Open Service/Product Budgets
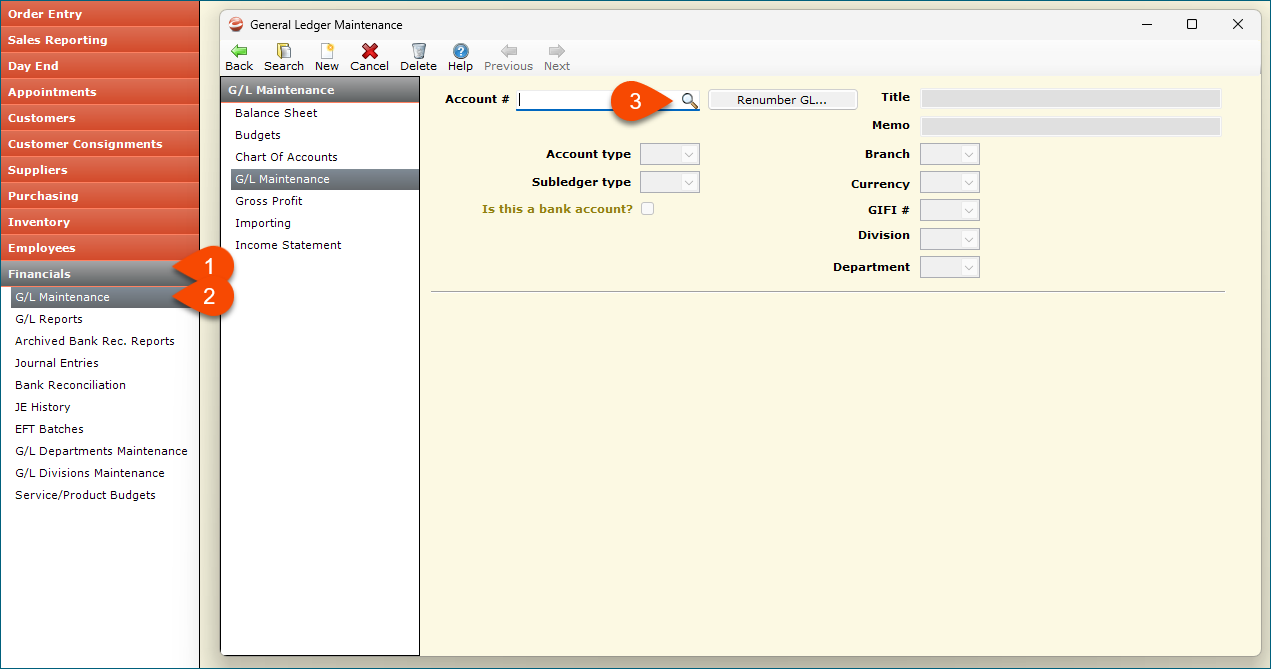Screen dimensions: 1271x669 pos(85,495)
